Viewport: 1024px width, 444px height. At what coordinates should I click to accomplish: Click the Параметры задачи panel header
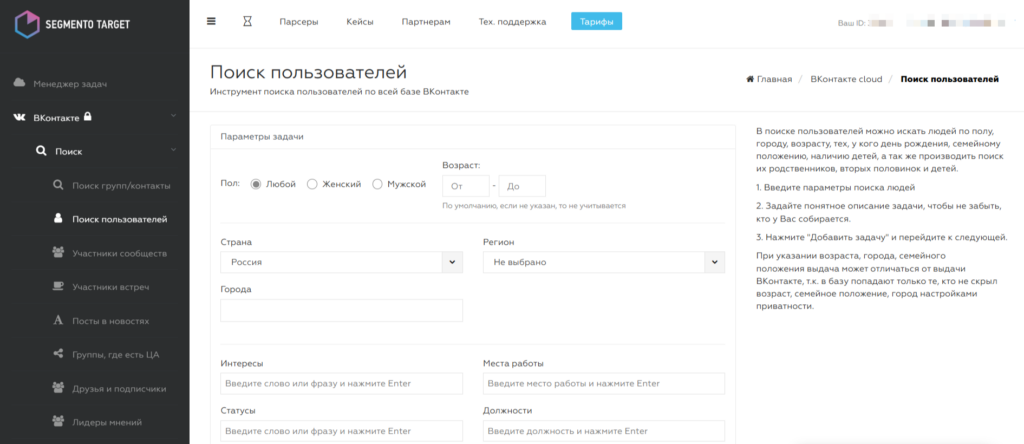[473, 137]
